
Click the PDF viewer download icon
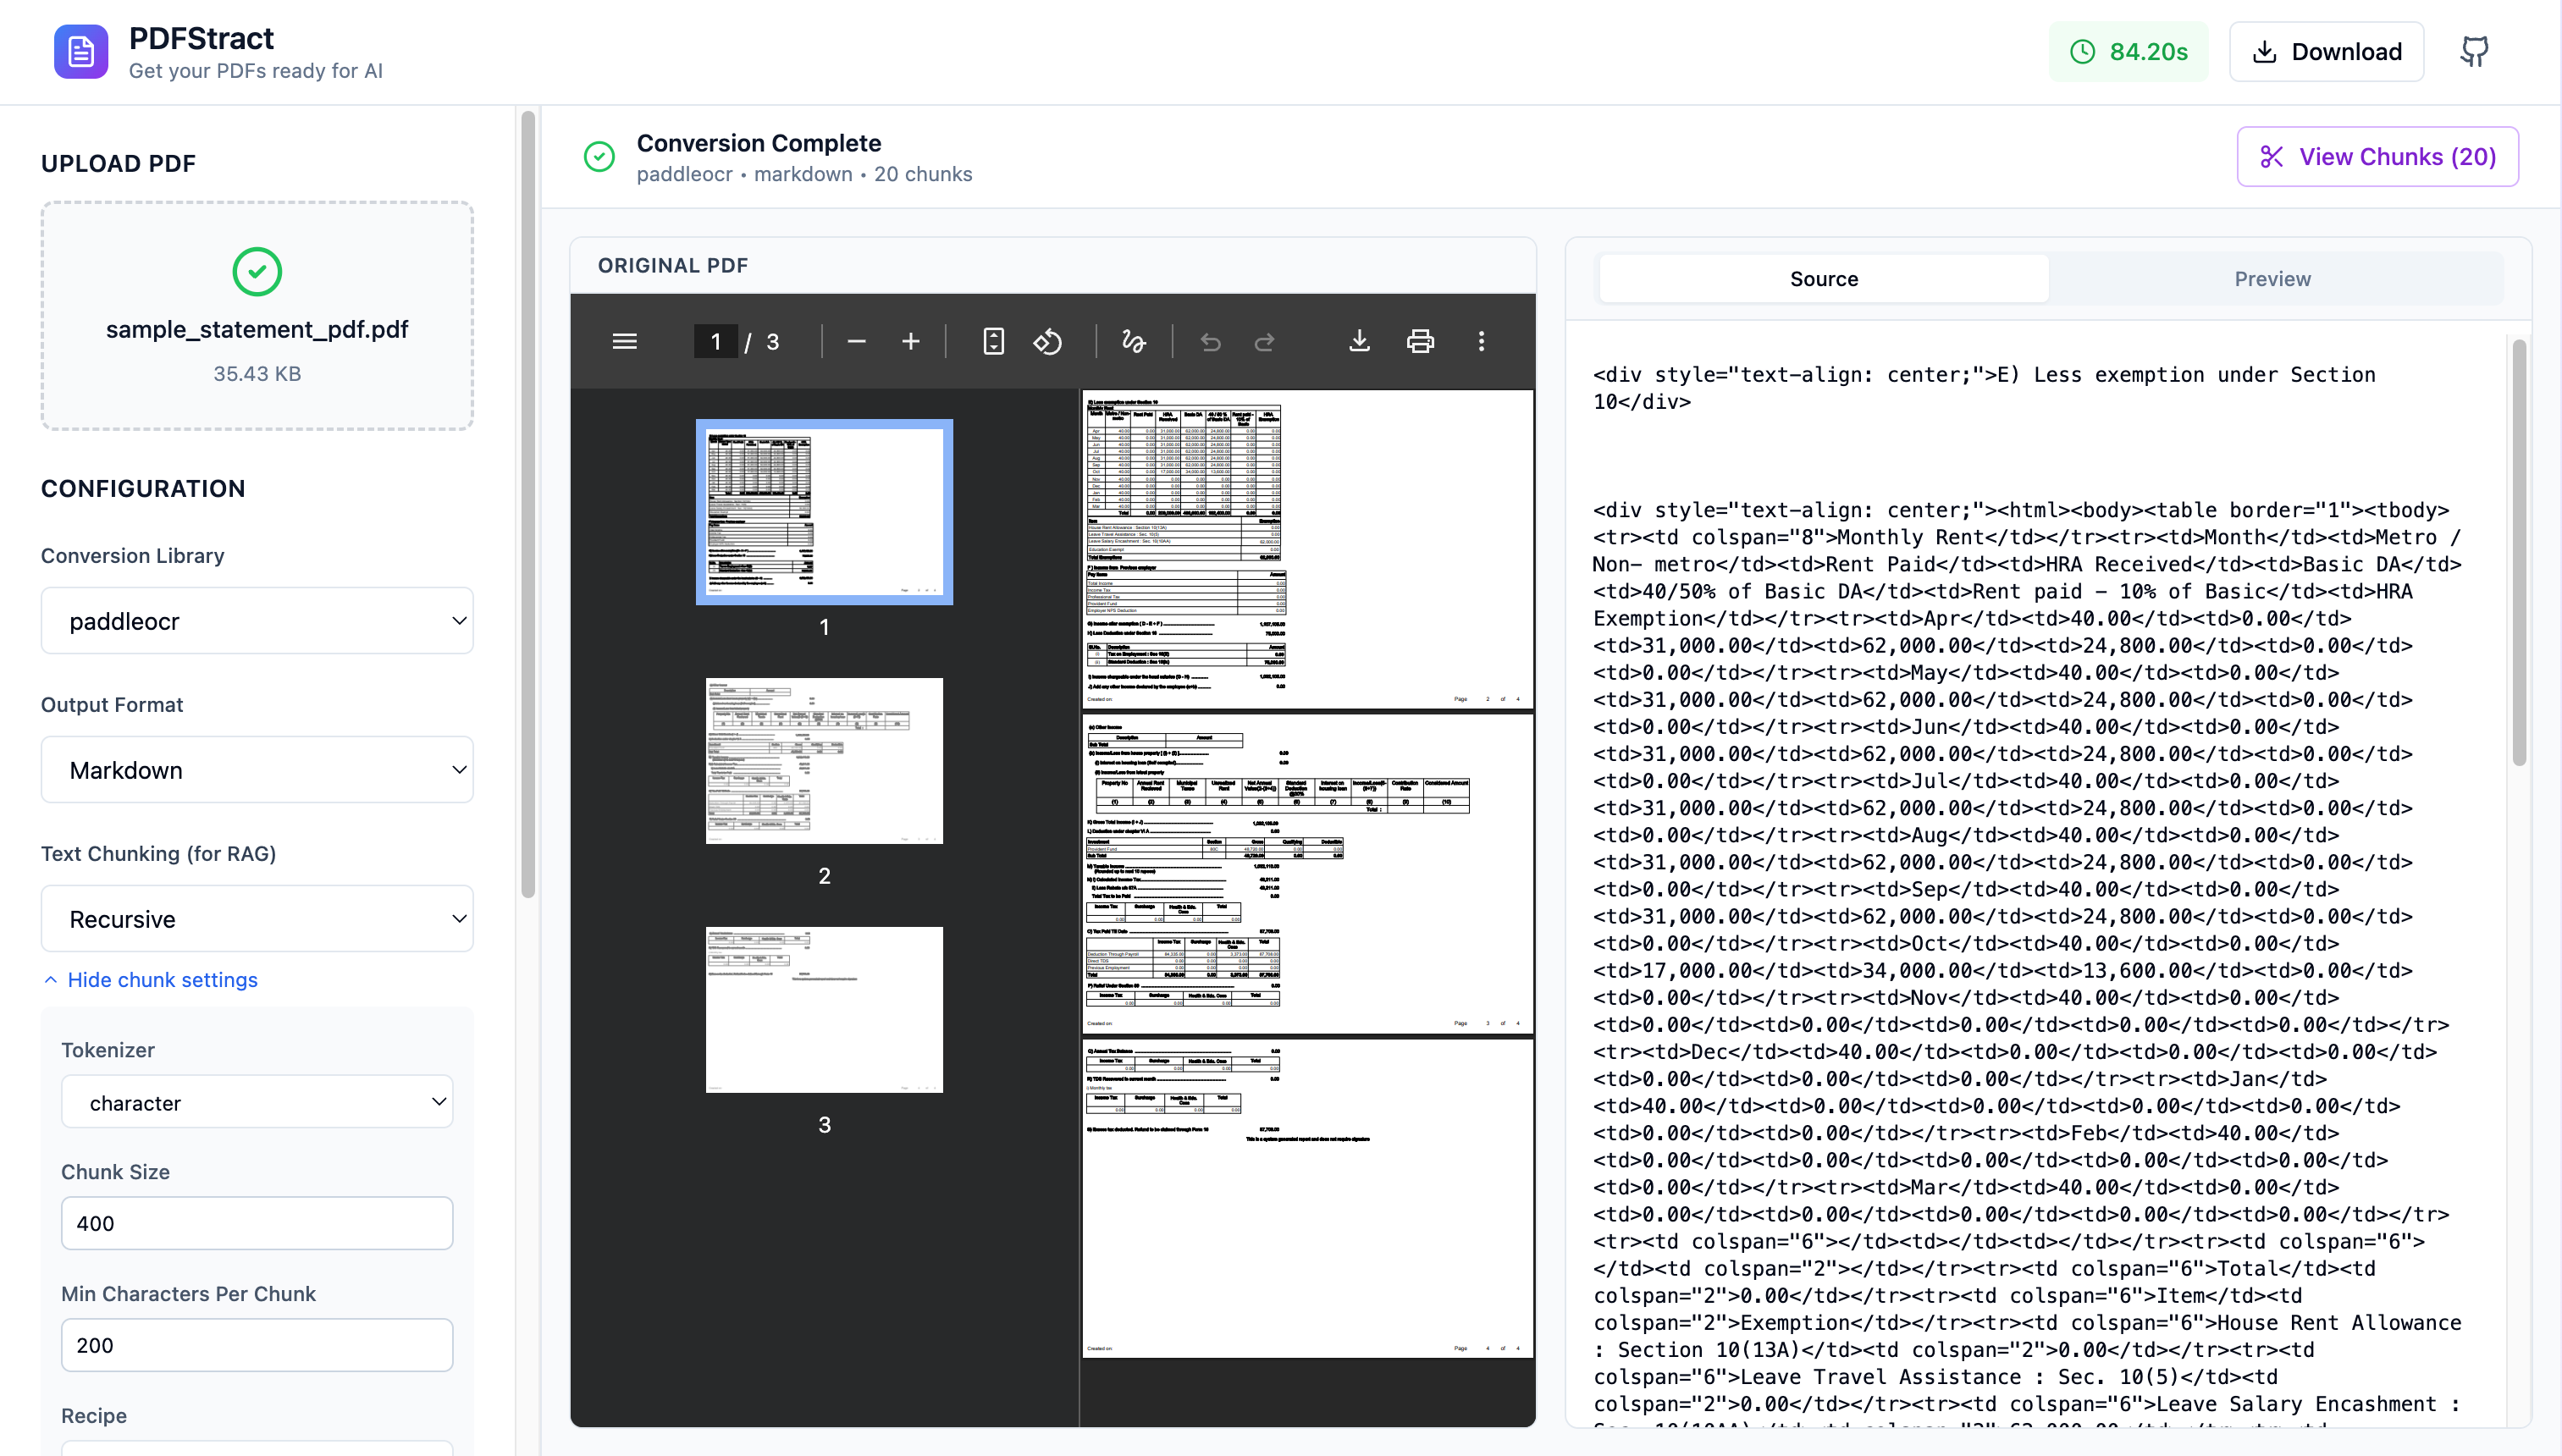click(1359, 341)
